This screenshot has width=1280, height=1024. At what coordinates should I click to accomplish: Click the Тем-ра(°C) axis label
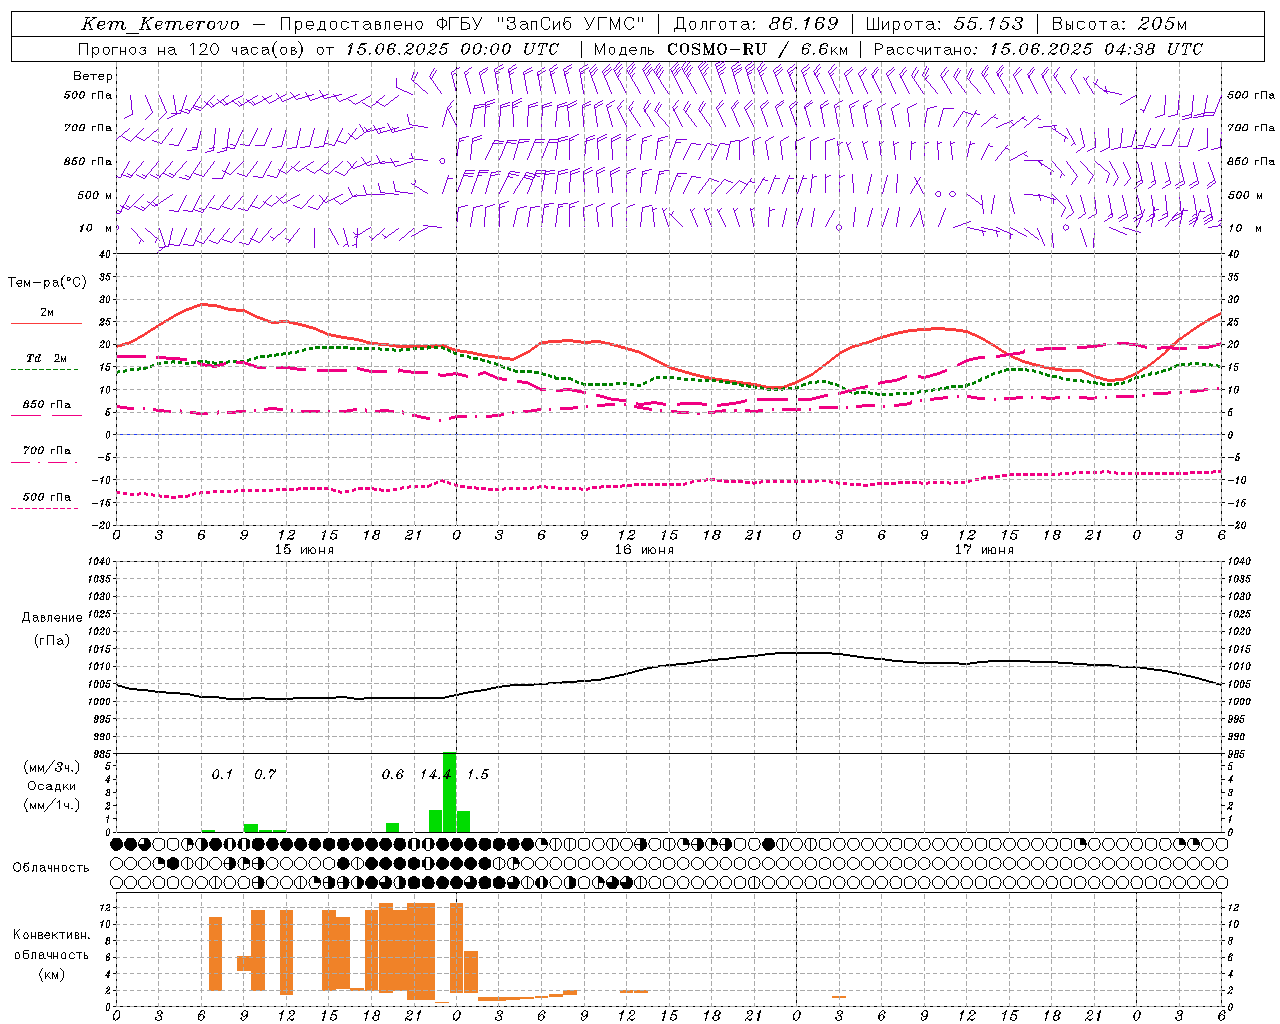click(x=47, y=283)
